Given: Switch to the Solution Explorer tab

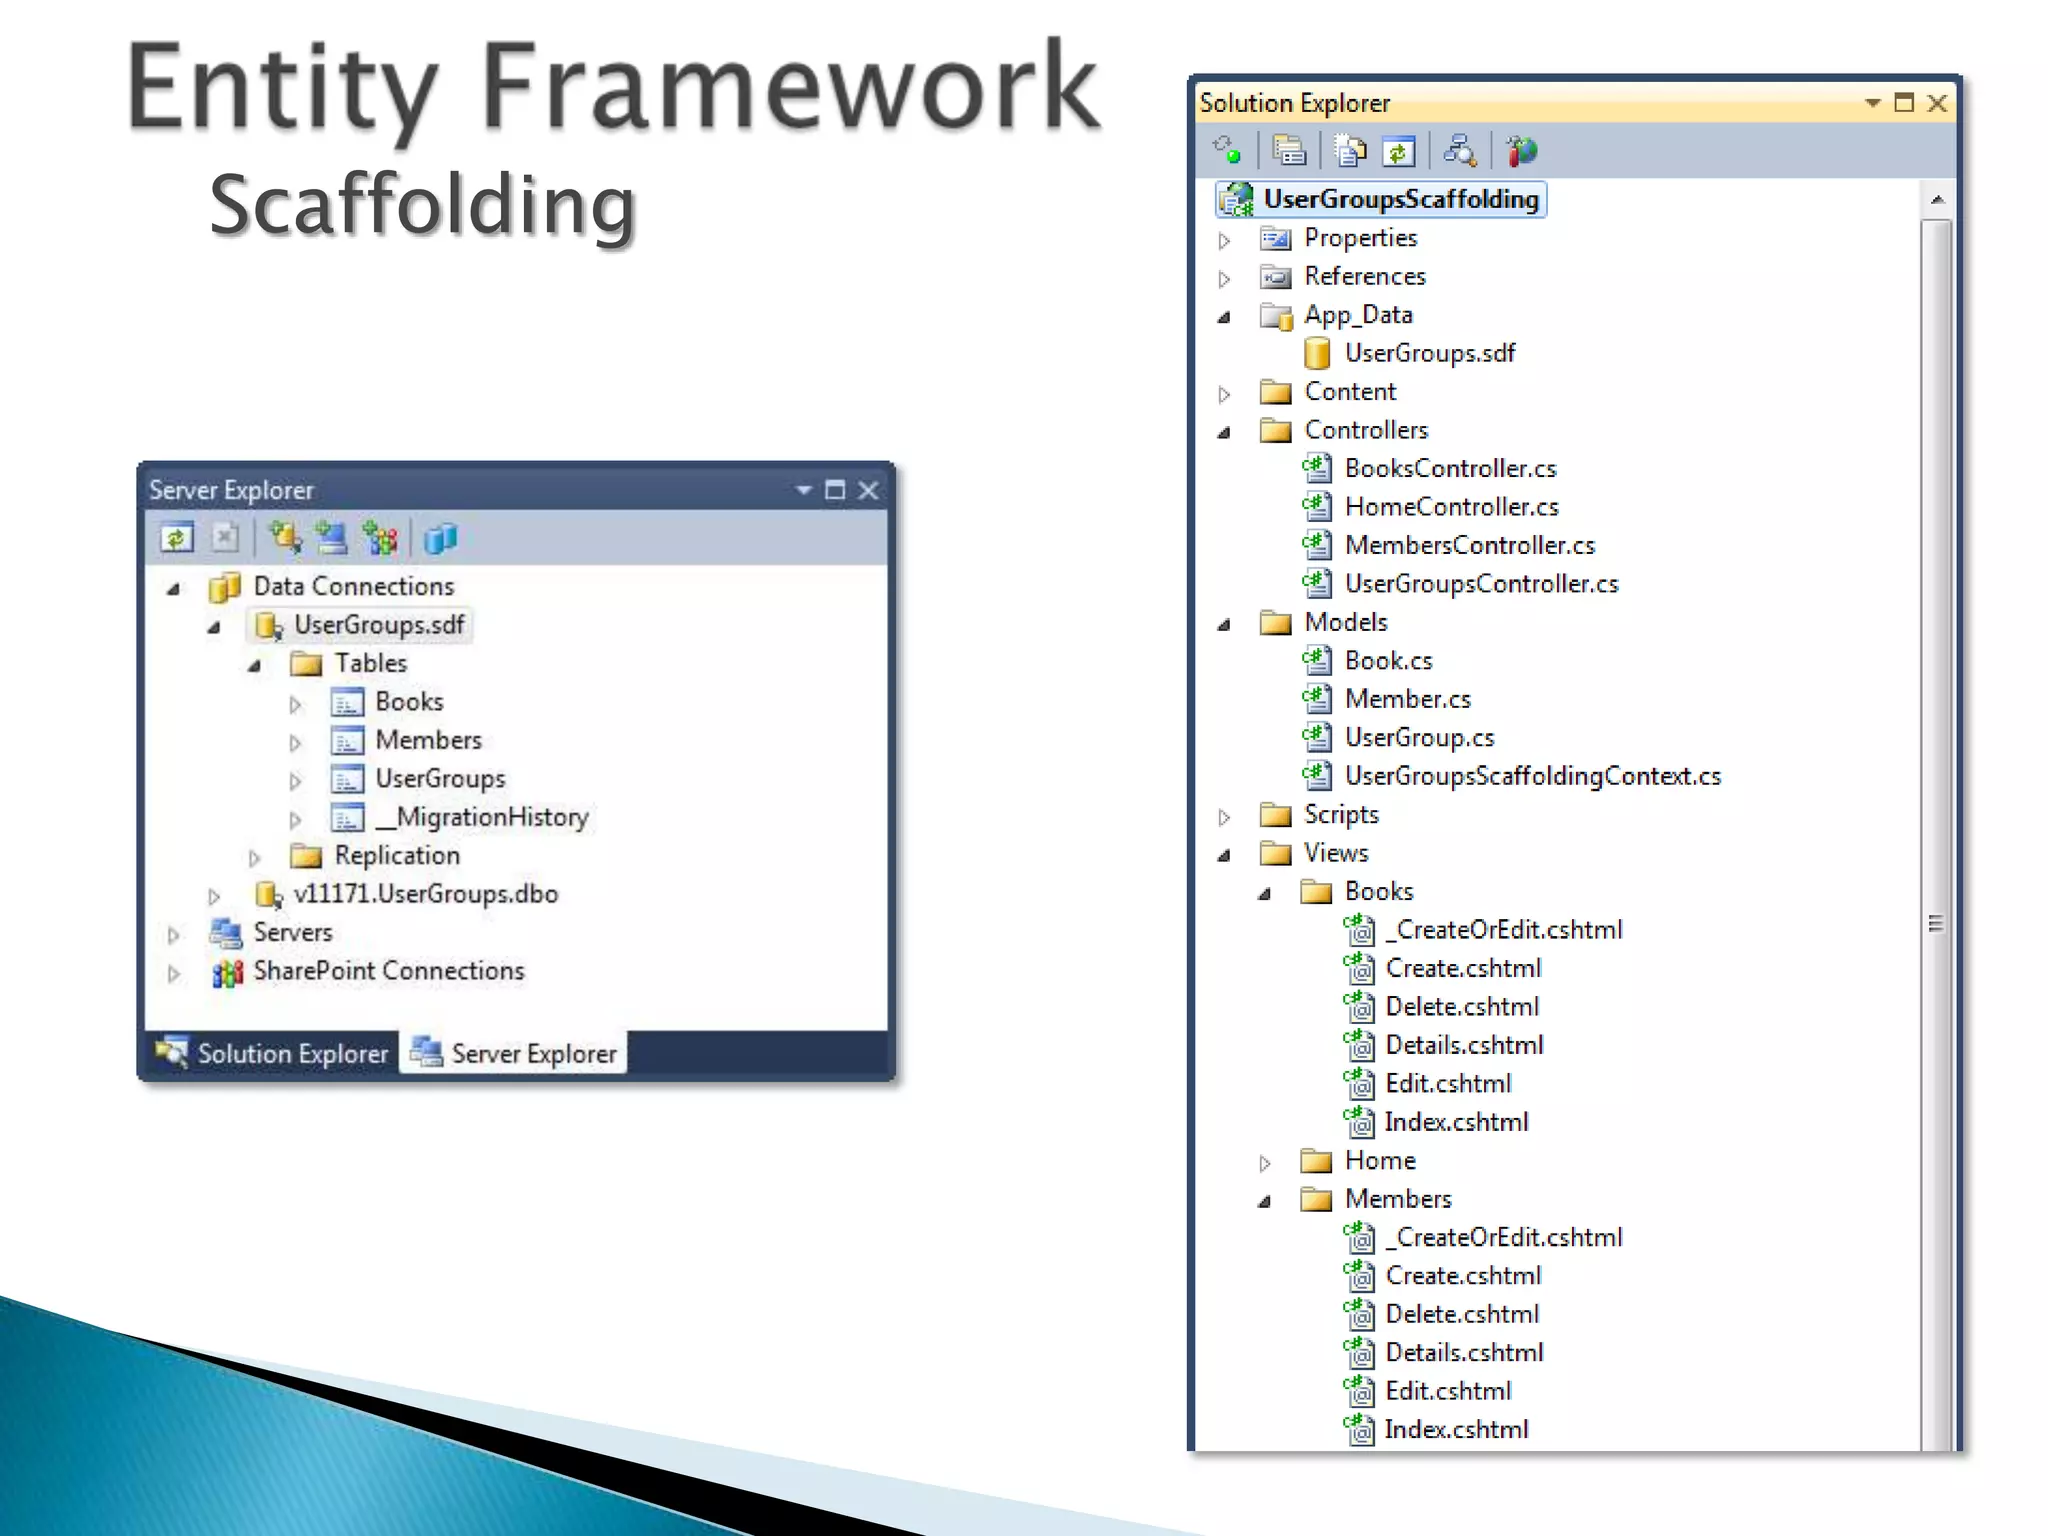Looking at the screenshot, I should [273, 1053].
